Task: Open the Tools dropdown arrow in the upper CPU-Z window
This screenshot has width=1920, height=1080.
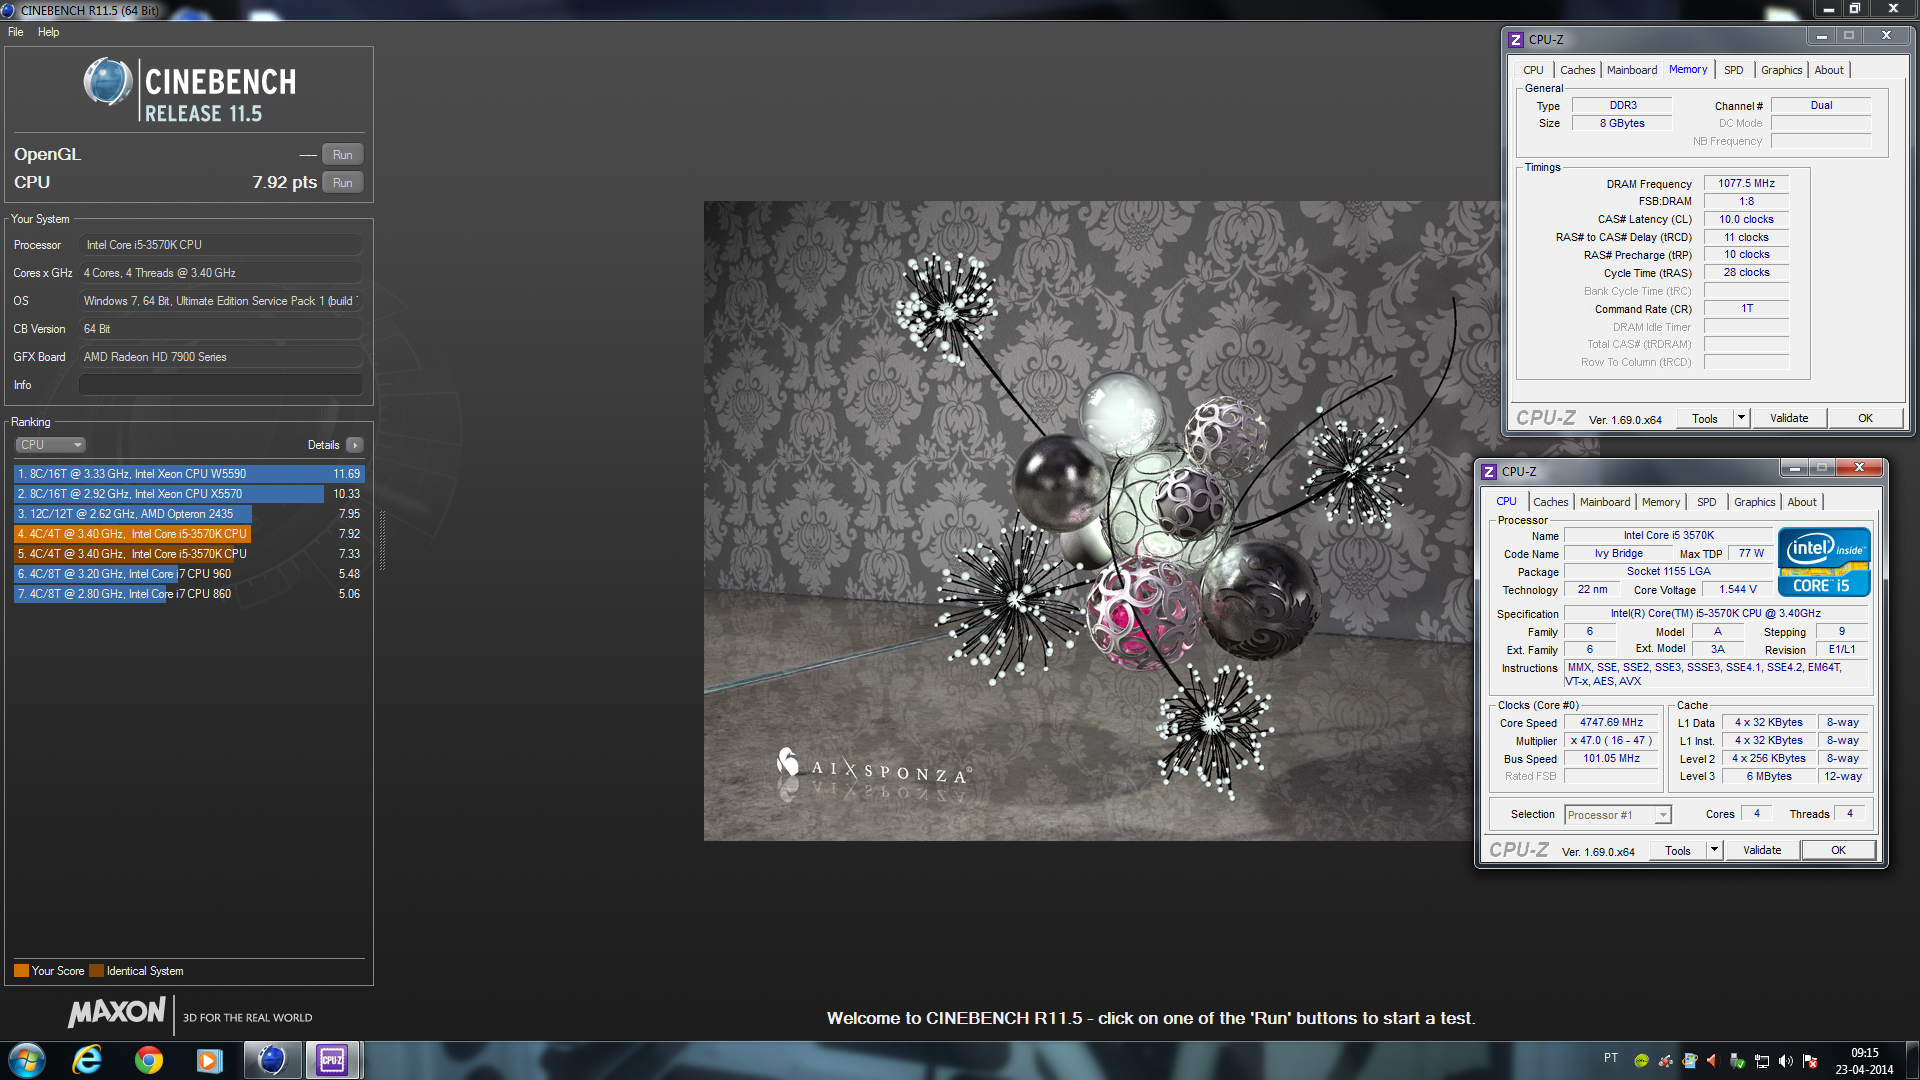Action: [1741, 418]
